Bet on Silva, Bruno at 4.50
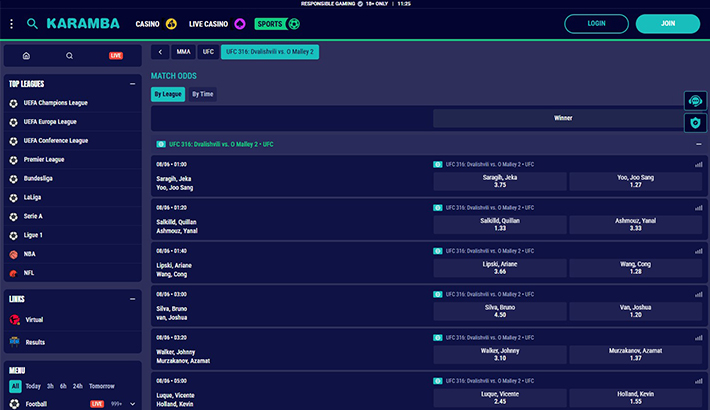The image size is (710, 410). (x=500, y=311)
